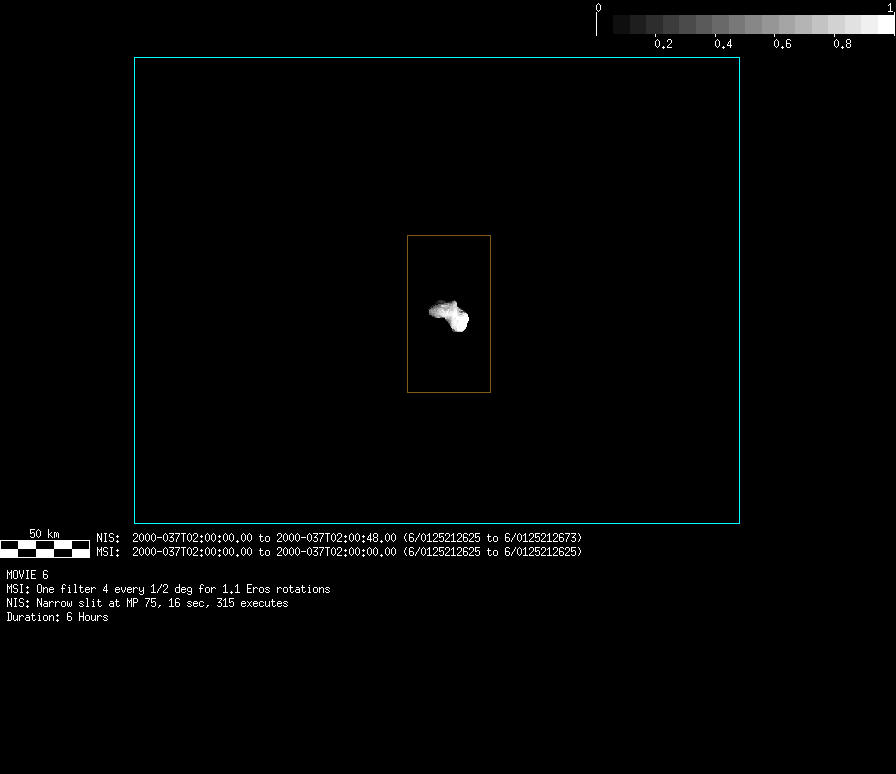
Task: Select the 0.4 tick on the colorbar
Action: 723,44
